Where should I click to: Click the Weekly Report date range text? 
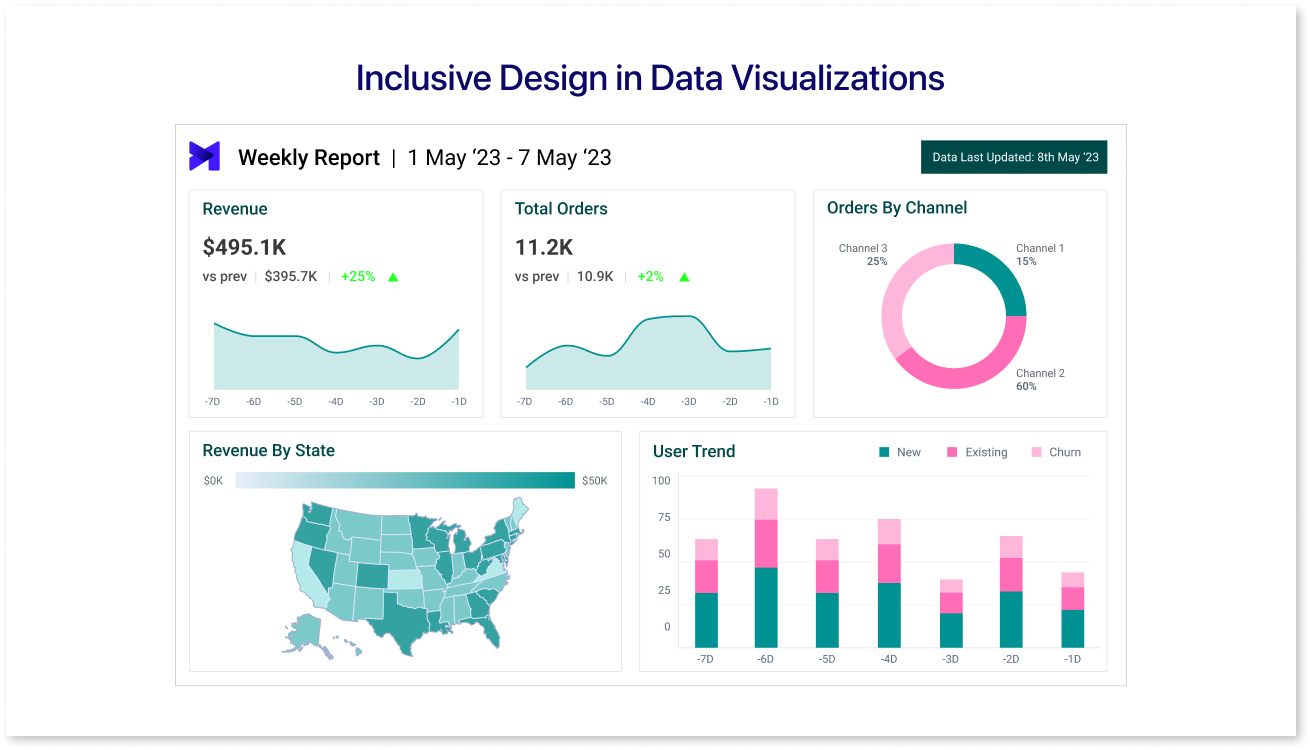coord(509,158)
